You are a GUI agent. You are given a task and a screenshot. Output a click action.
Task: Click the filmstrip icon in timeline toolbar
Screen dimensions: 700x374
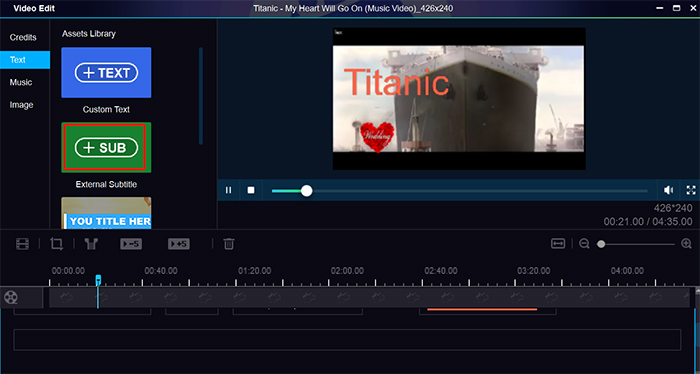(x=22, y=244)
